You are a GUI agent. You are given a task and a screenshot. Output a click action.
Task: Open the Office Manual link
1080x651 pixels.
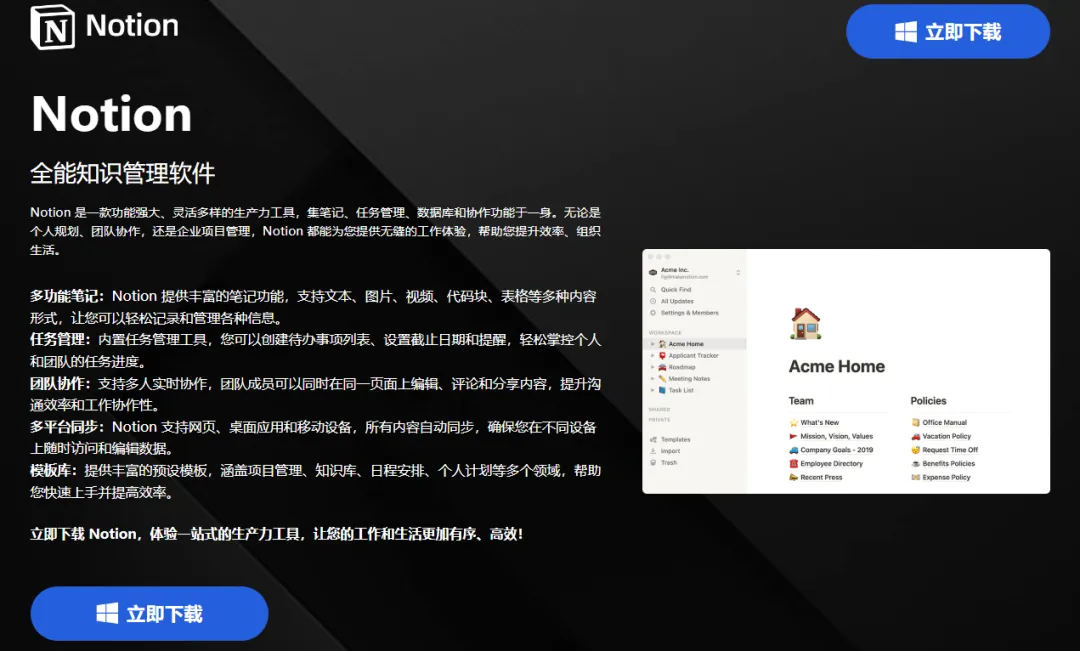(x=939, y=422)
